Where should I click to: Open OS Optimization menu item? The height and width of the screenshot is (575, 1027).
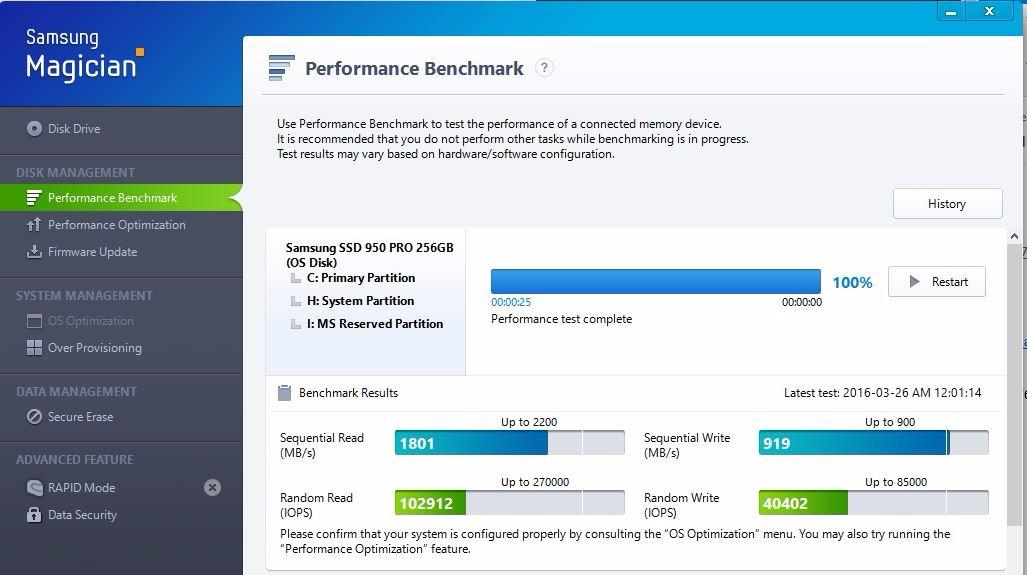coord(90,321)
